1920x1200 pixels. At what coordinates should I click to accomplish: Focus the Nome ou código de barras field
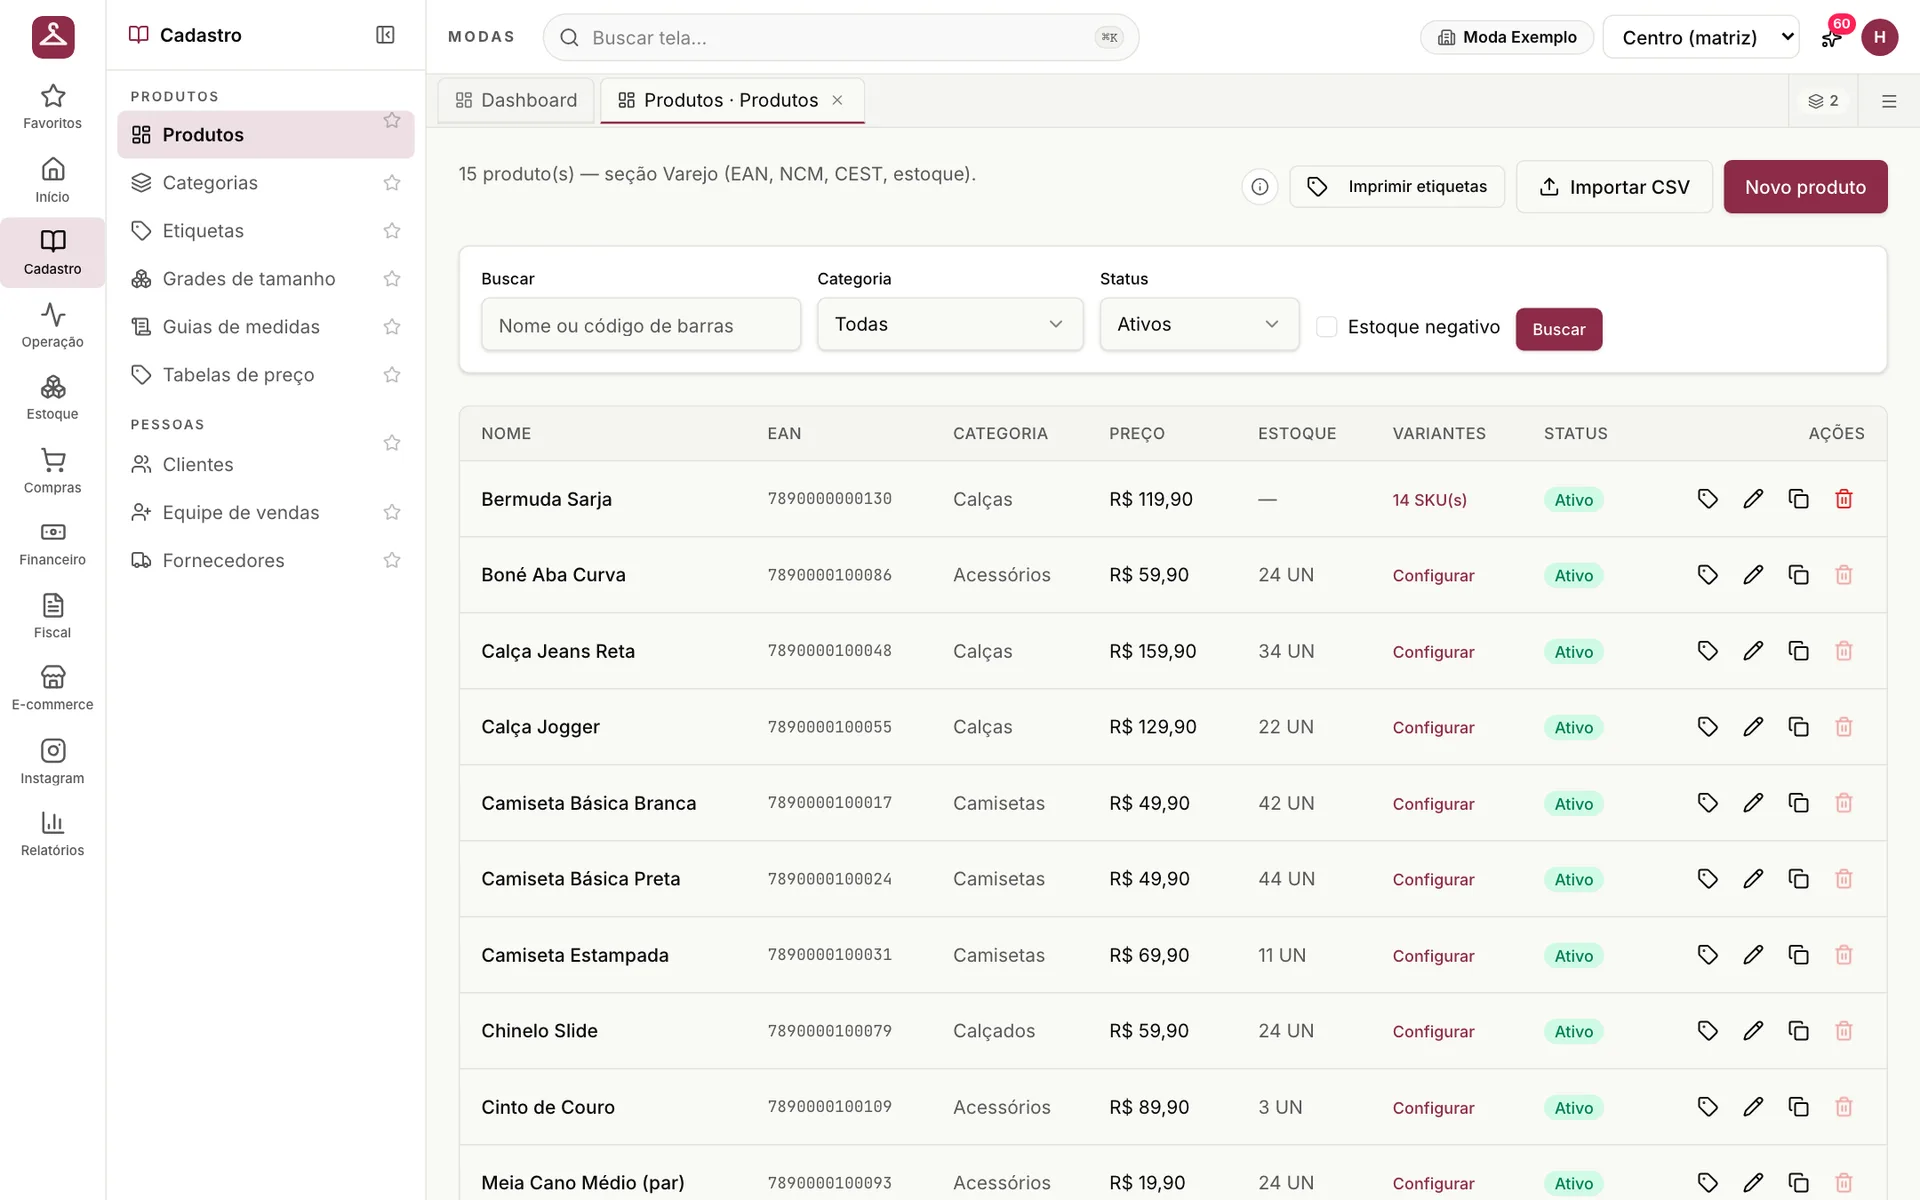coord(641,325)
